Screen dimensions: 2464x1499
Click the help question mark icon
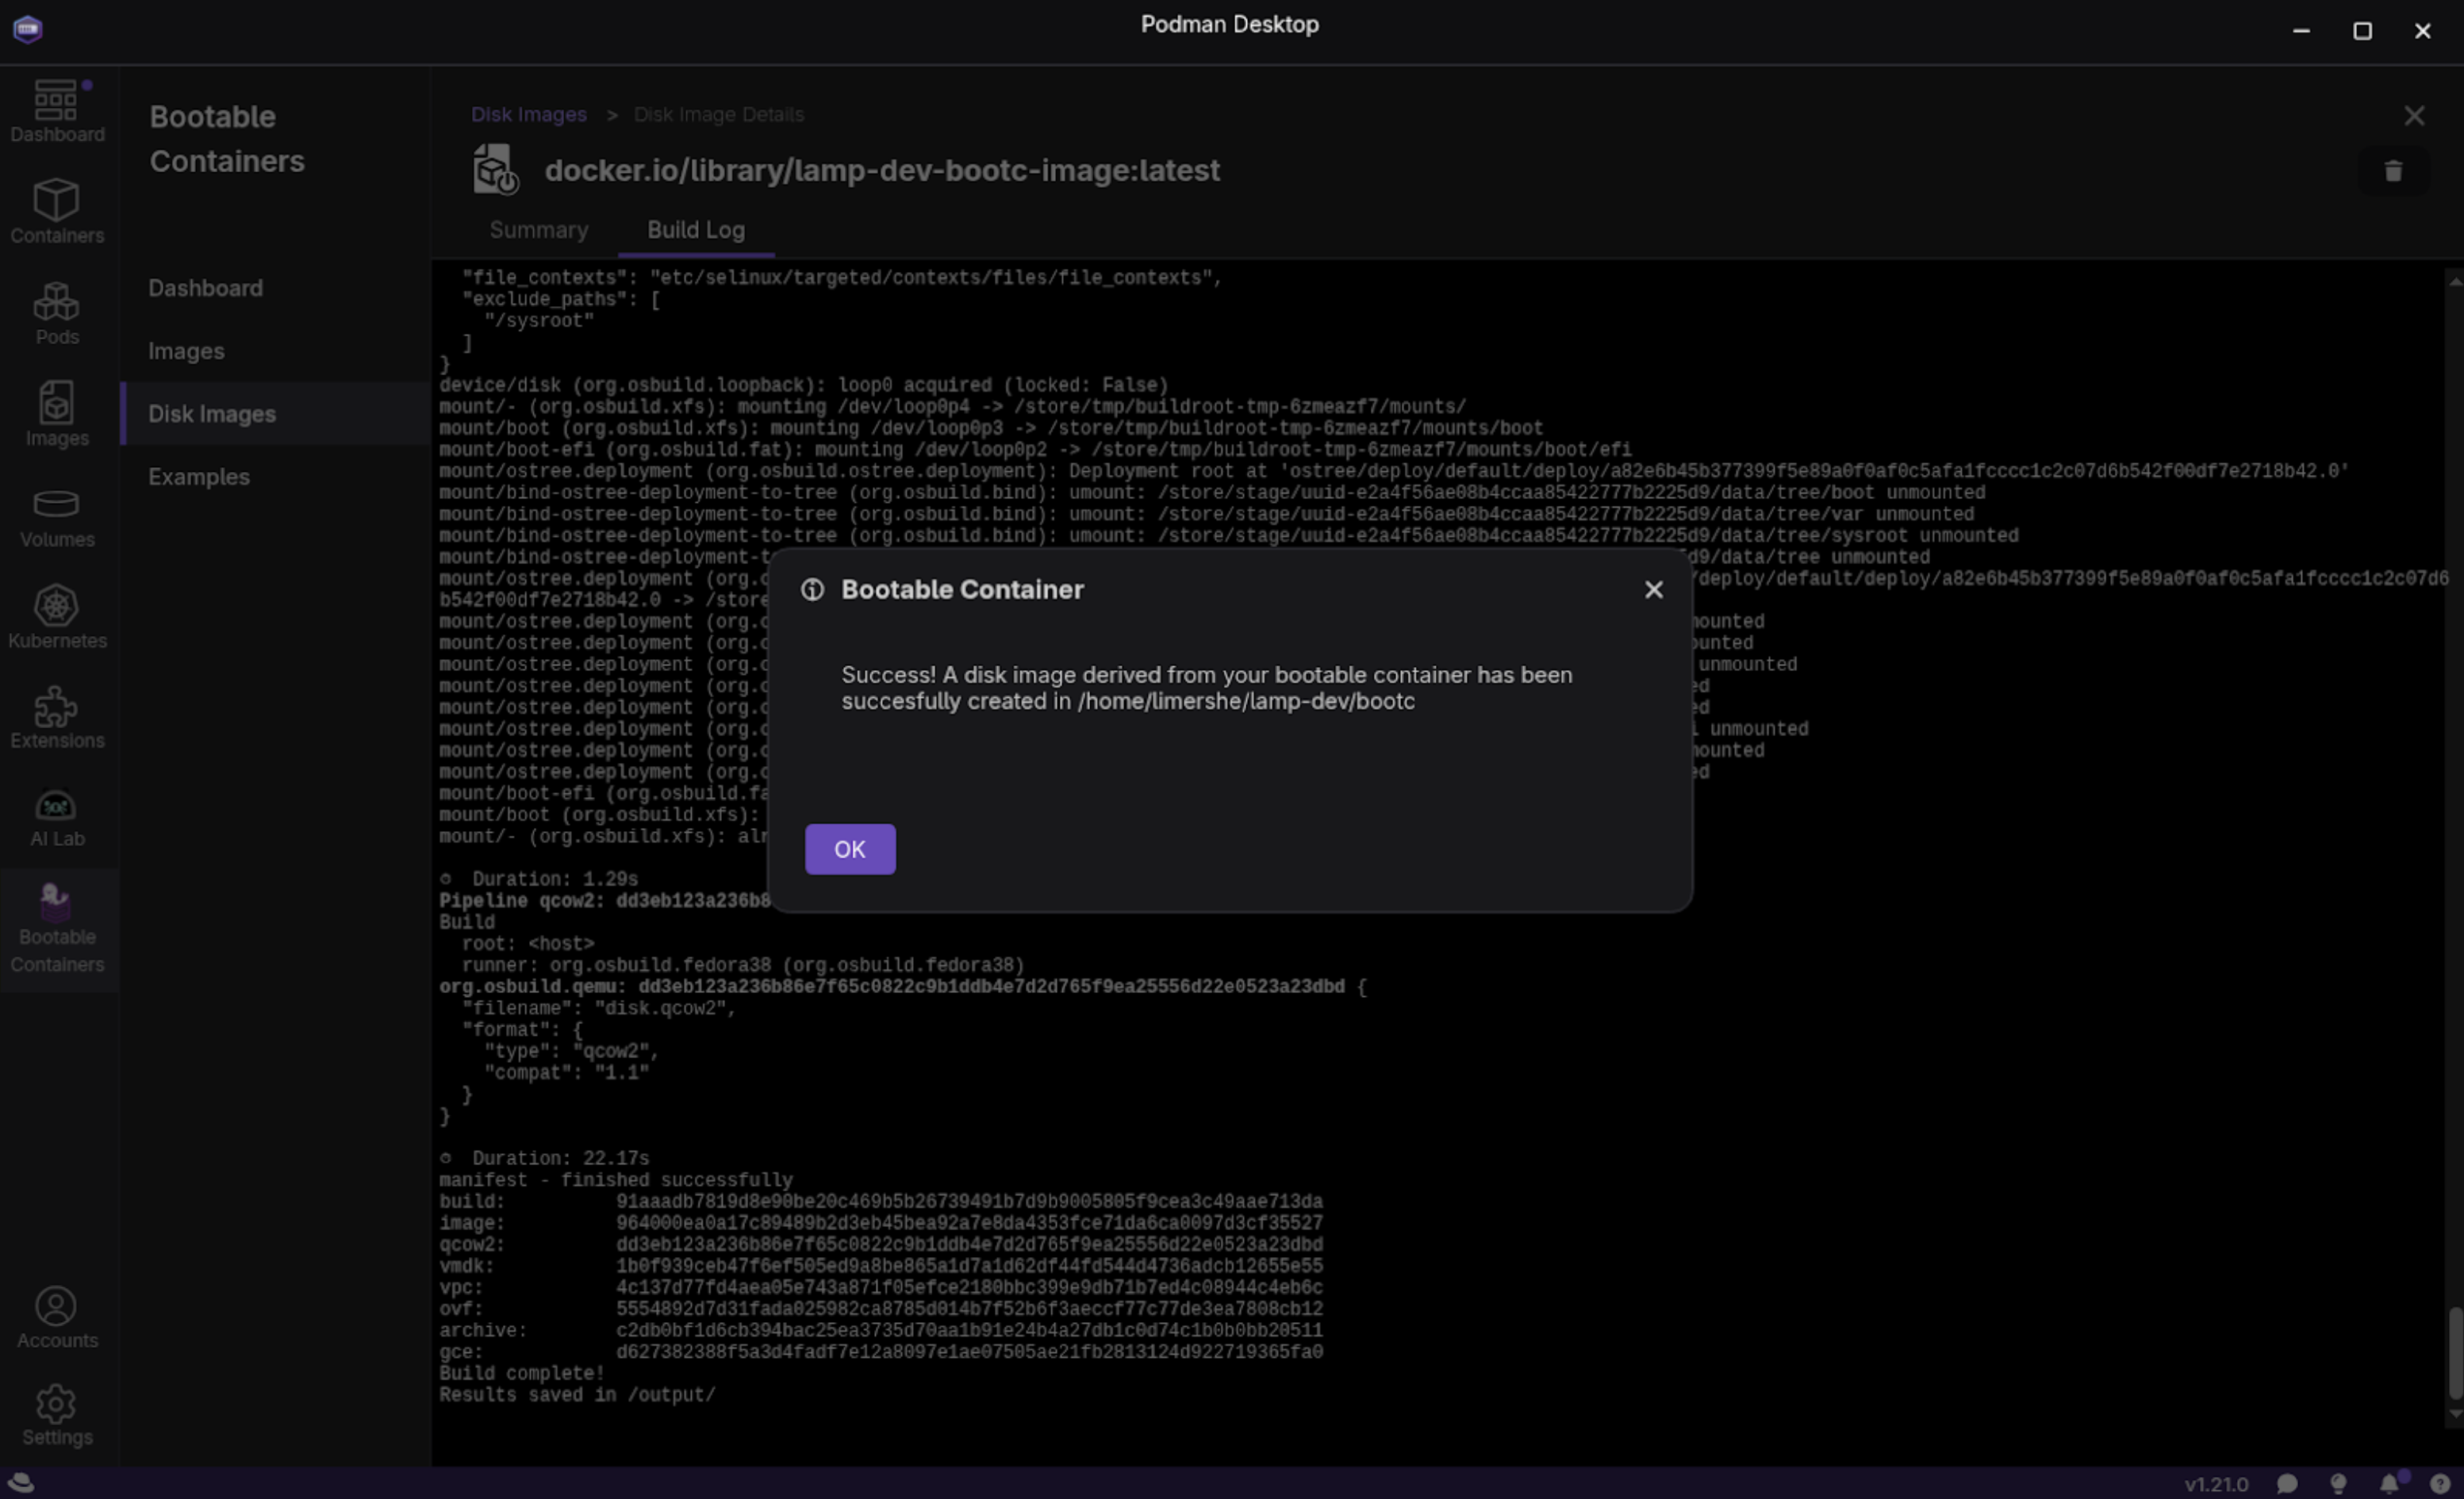(2439, 1483)
